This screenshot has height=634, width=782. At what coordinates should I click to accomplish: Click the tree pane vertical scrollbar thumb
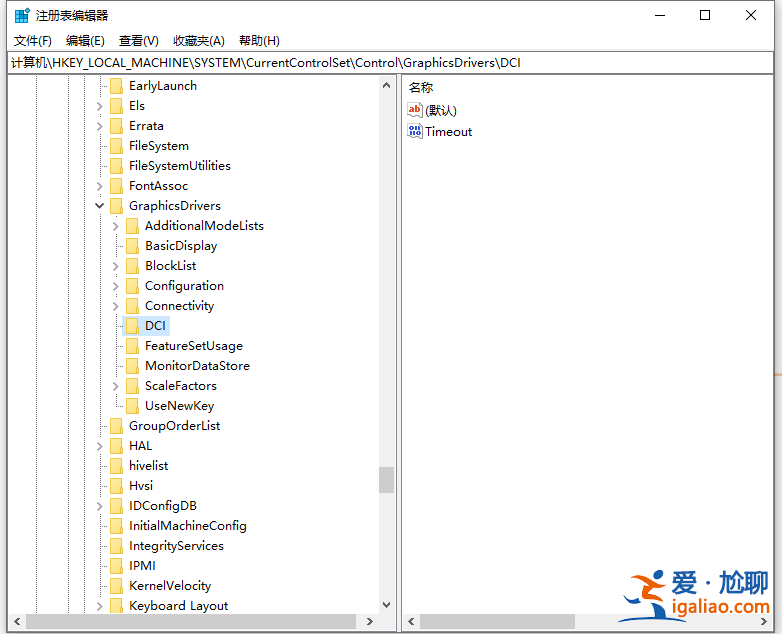coord(387,480)
